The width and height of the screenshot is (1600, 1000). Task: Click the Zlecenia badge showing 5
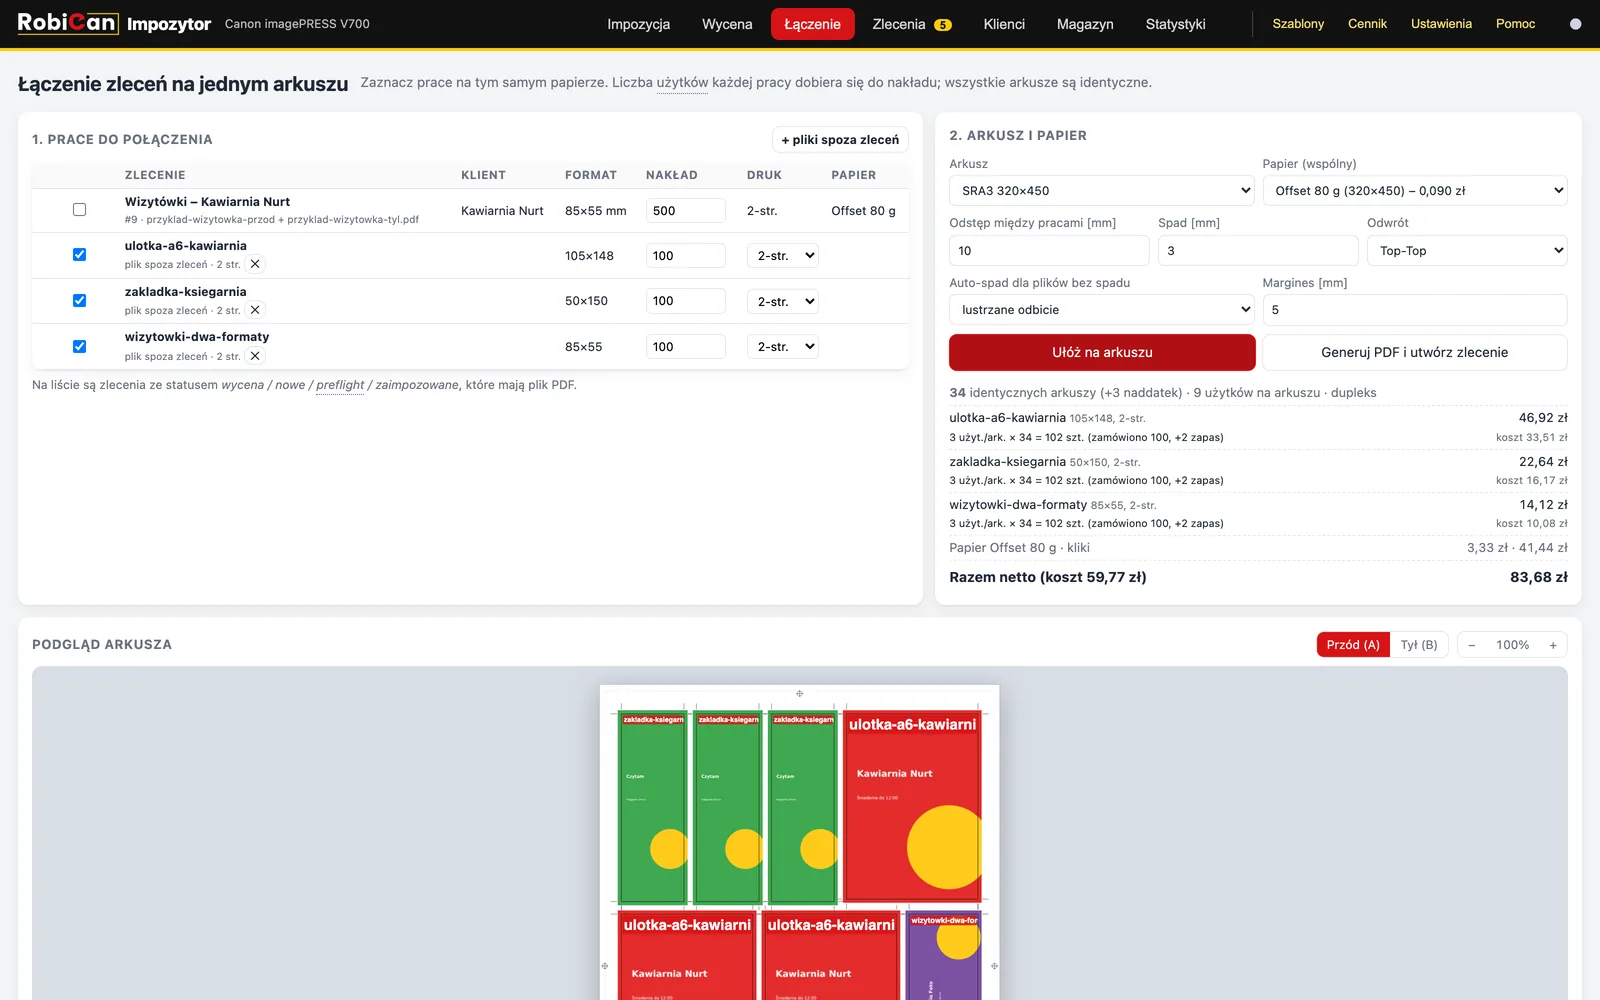click(x=942, y=25)
